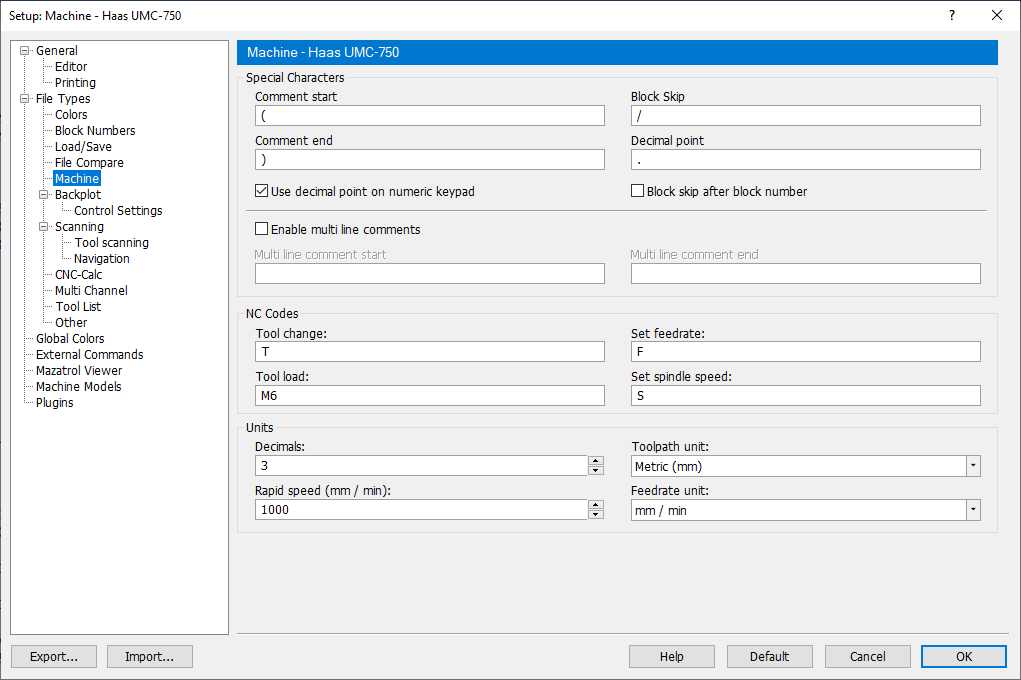This screenshot has height=680, width=1021.
Task: Select Colors in the settings tree
Action: click(71, 115)
